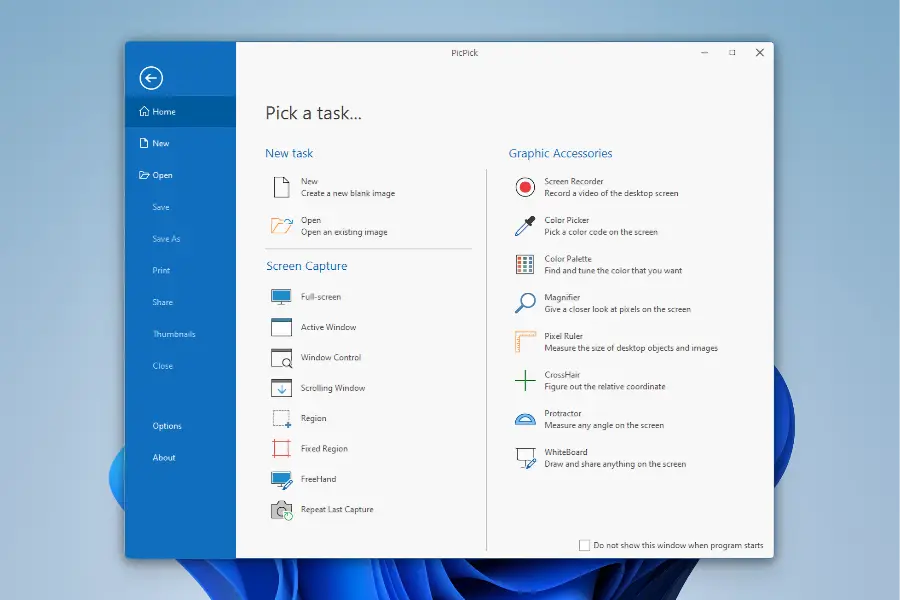The height and width of the screenshot is (600, 900).
Task: Choose Fixed Region capture
Action: tap(282, 449)
